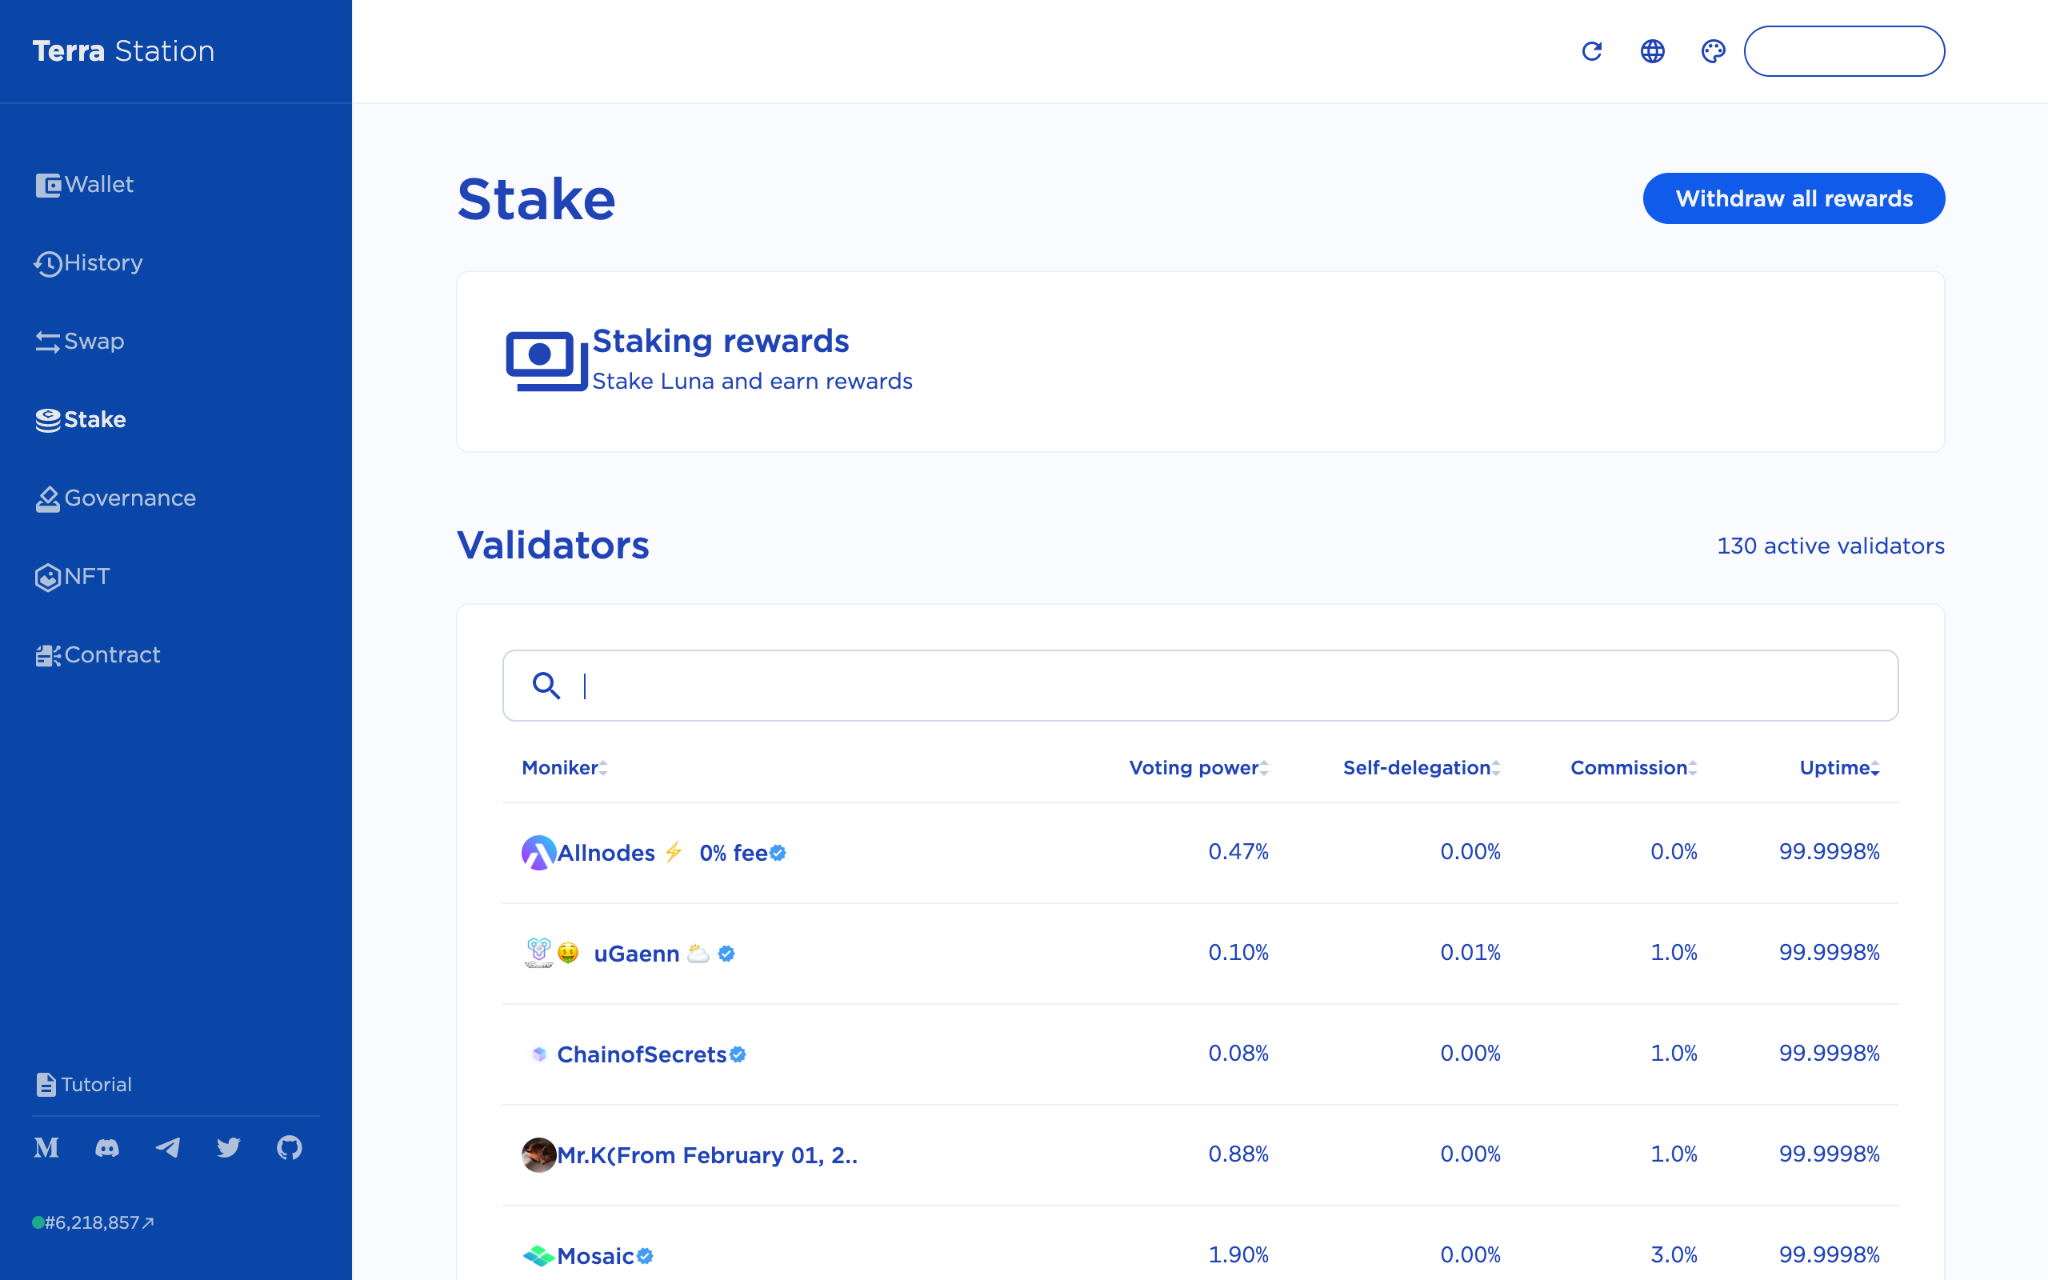This screenshot has height=1280, width=2048.
Task: Click Allnodes commission 0.0%
Action: tap(1674, 852)
